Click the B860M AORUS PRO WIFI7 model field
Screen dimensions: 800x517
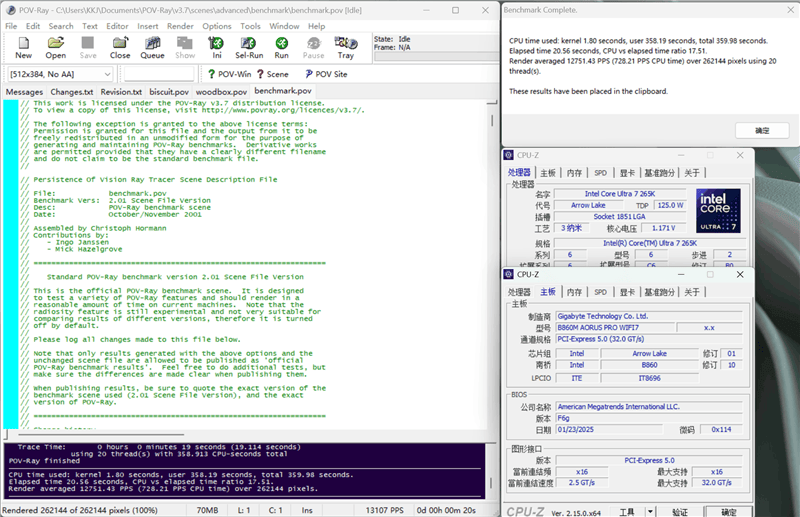pos(615,327)
